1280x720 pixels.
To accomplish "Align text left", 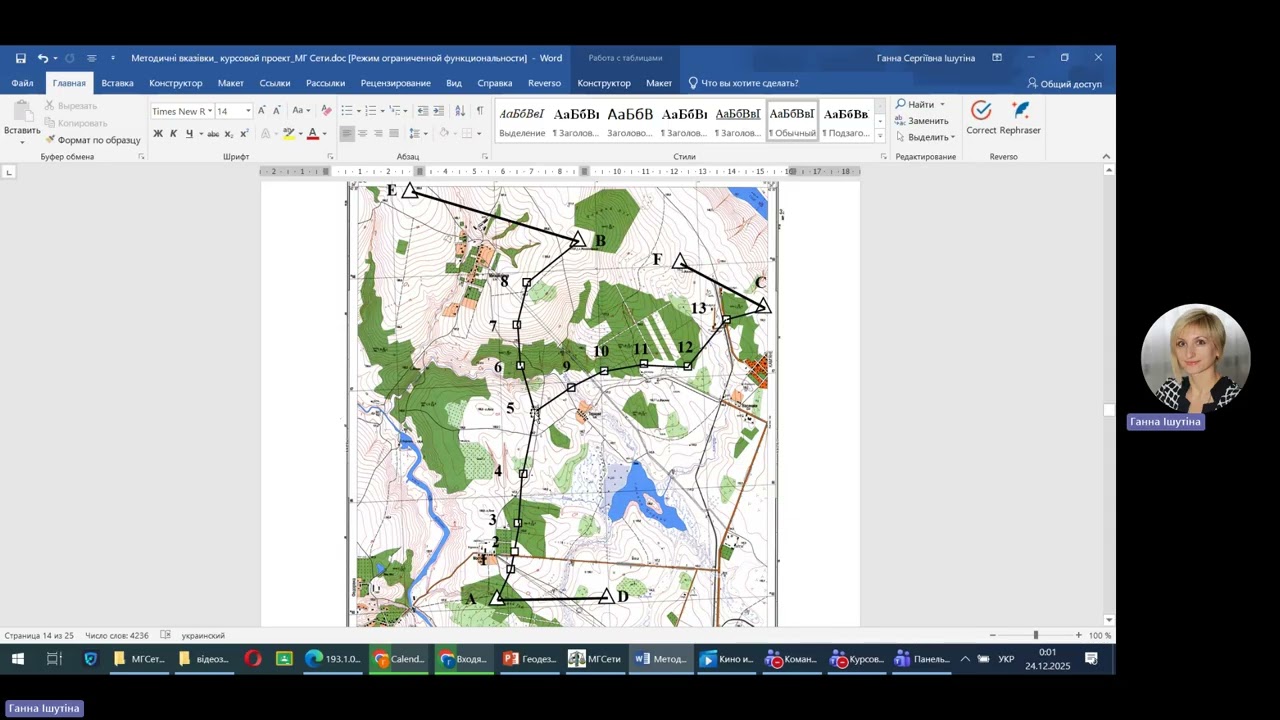I will (347, 134).
